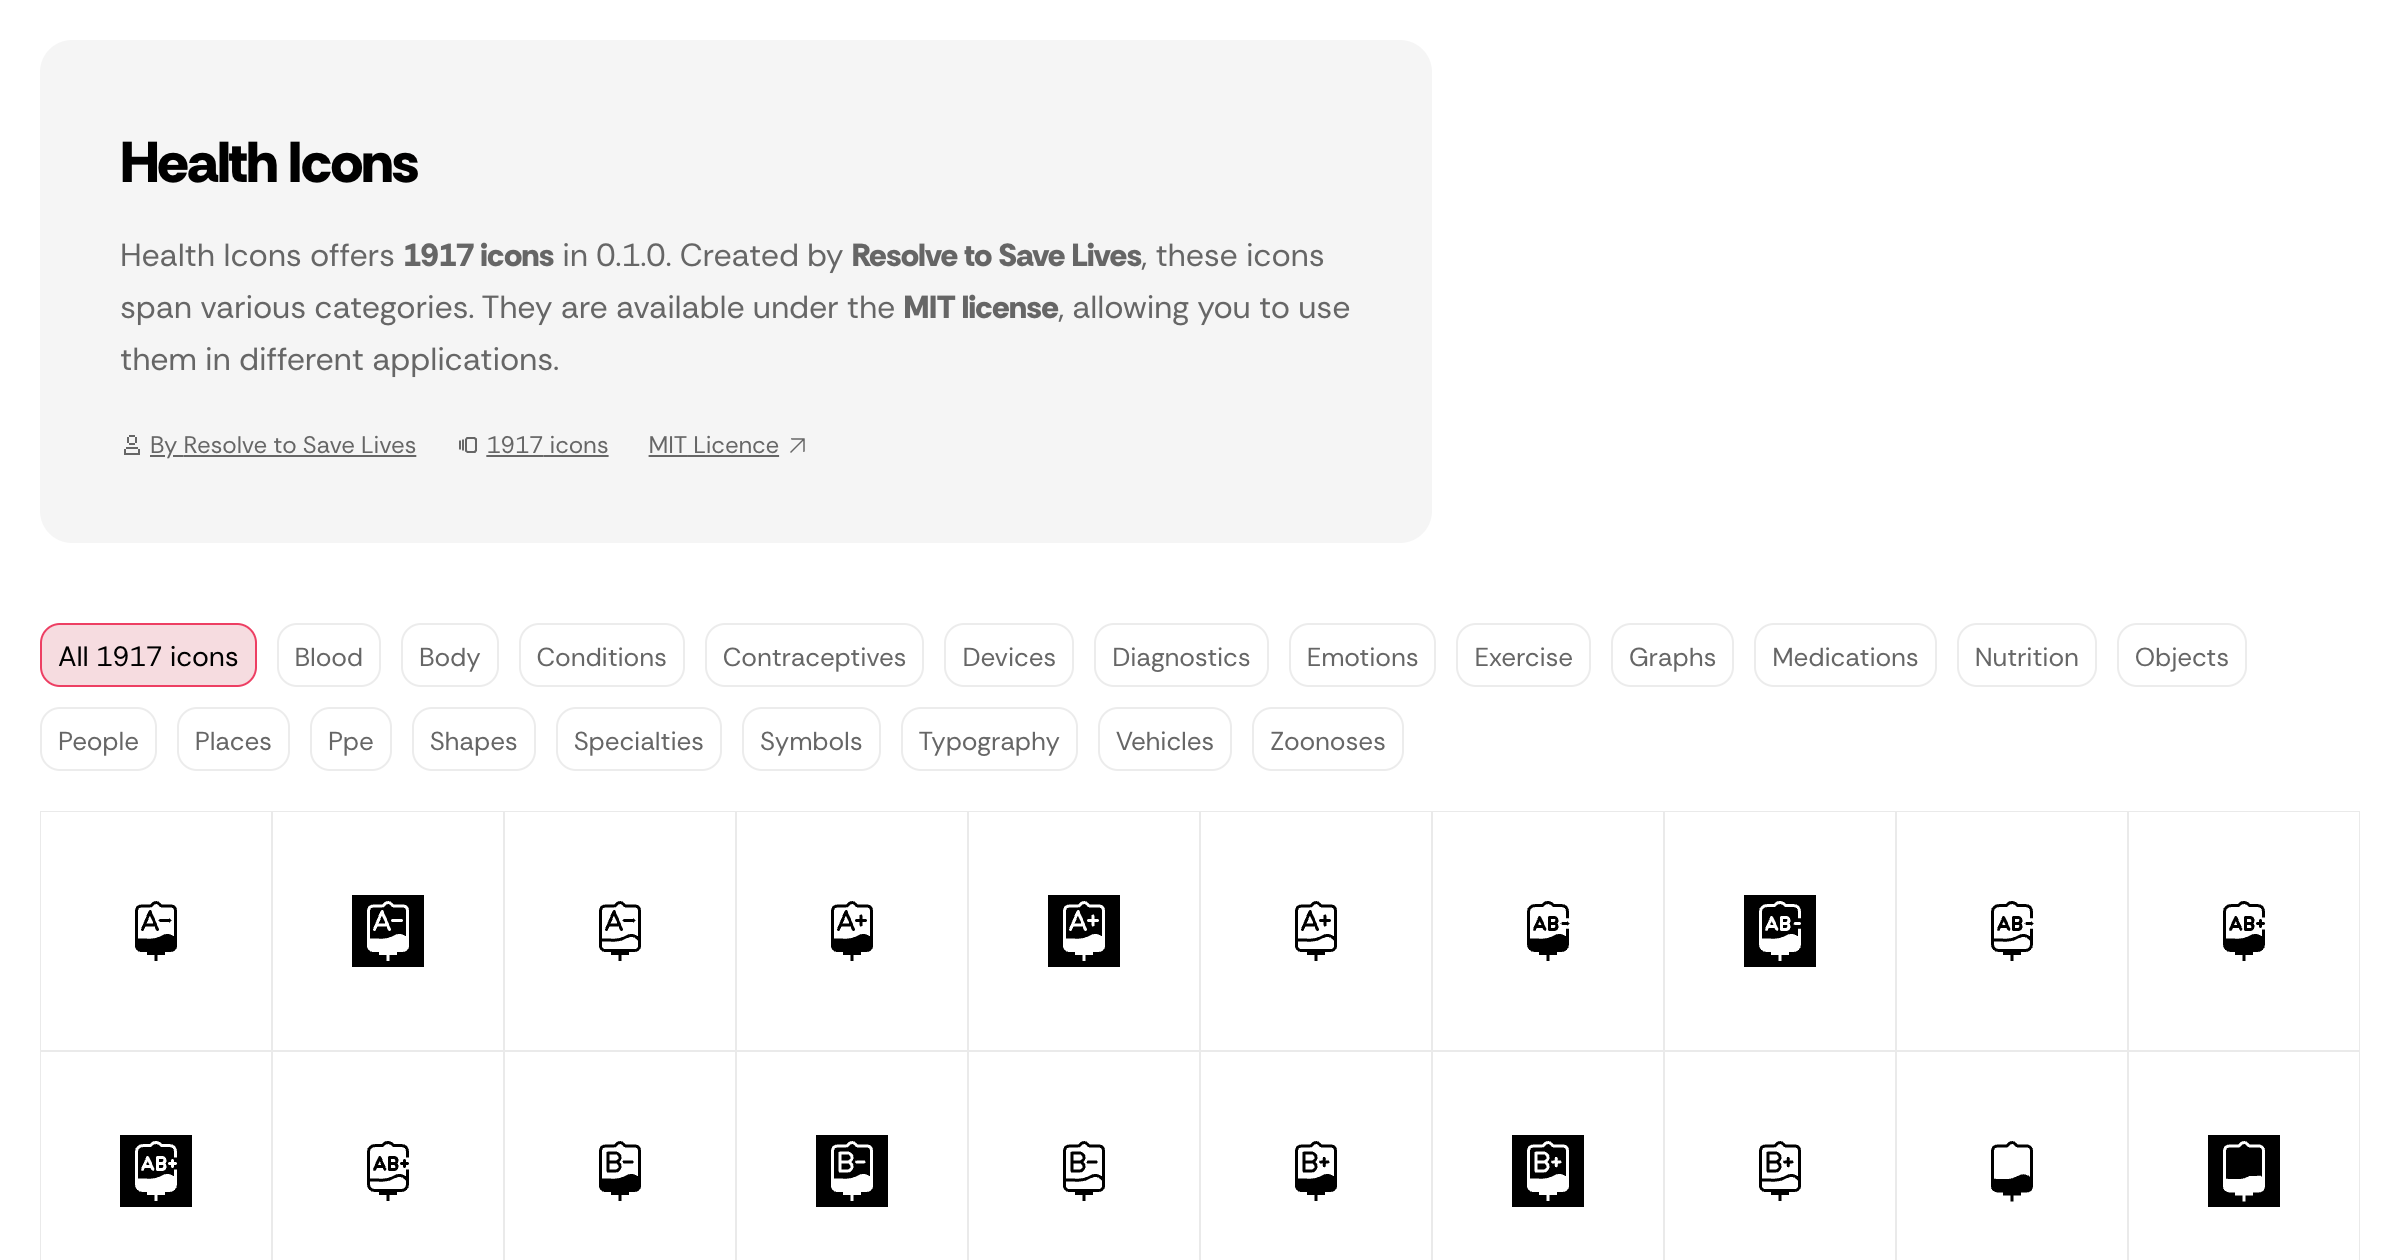Screen dimensions: 2400x1260
Task: Toggle the Blood category filter
Action: click(328, 656)
